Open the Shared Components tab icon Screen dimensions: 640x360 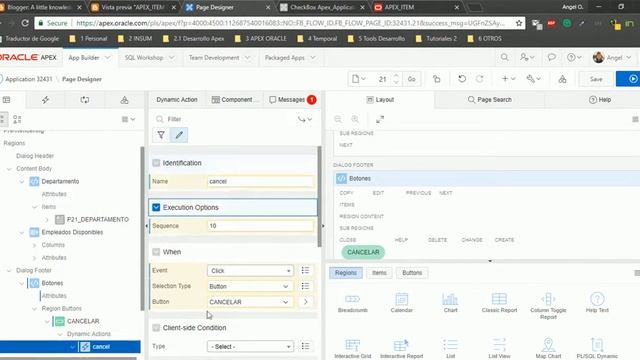pyautogui.click(x=124, y=100)
